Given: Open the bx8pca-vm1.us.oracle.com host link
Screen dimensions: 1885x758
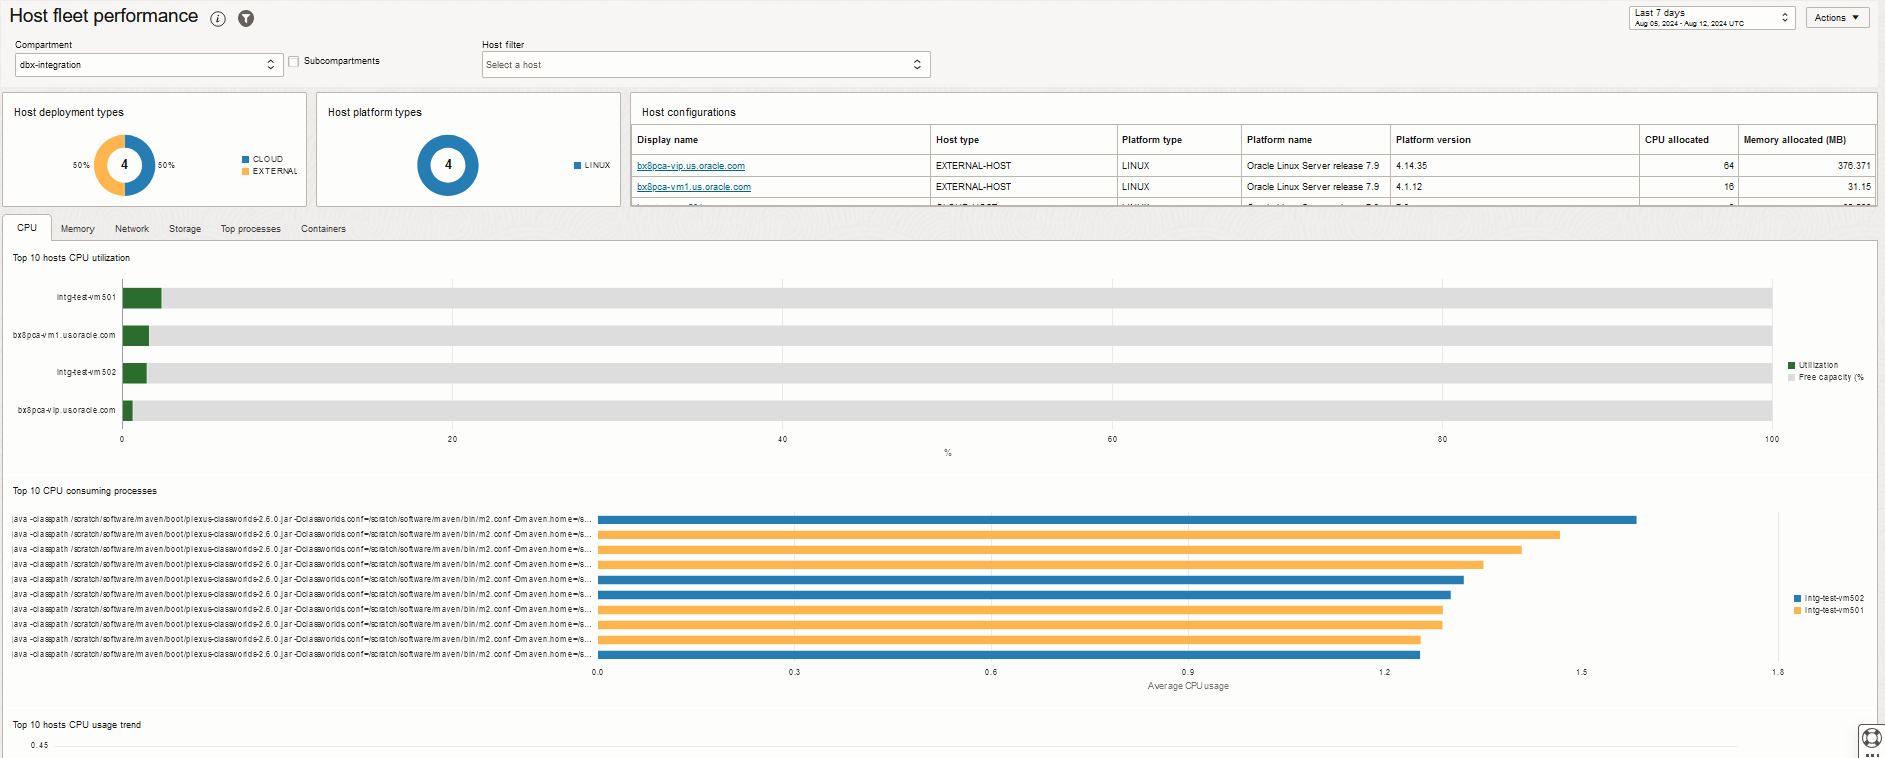Looking at the screenshot, I should click(x=694, y=187).
